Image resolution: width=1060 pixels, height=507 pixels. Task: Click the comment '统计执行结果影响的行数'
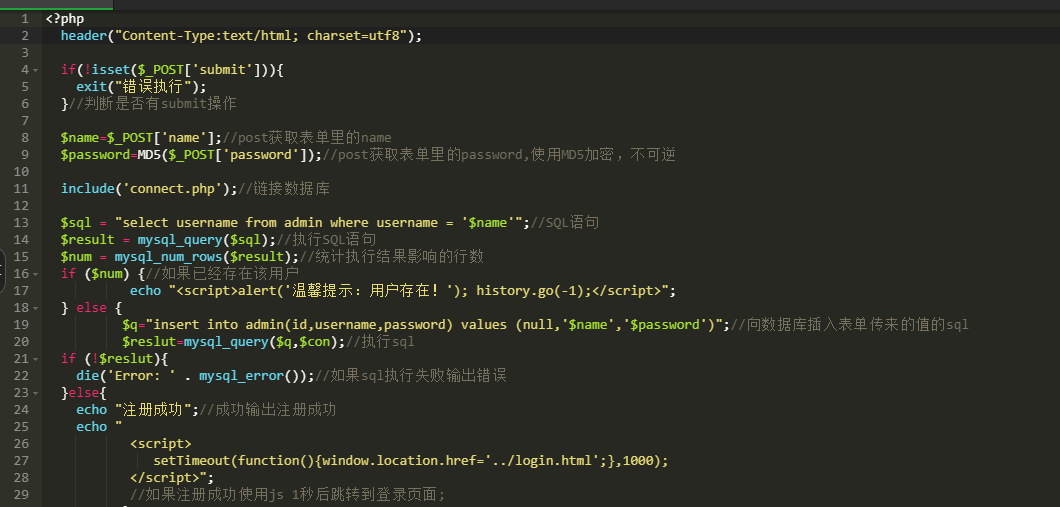click(x=391, y=257)
